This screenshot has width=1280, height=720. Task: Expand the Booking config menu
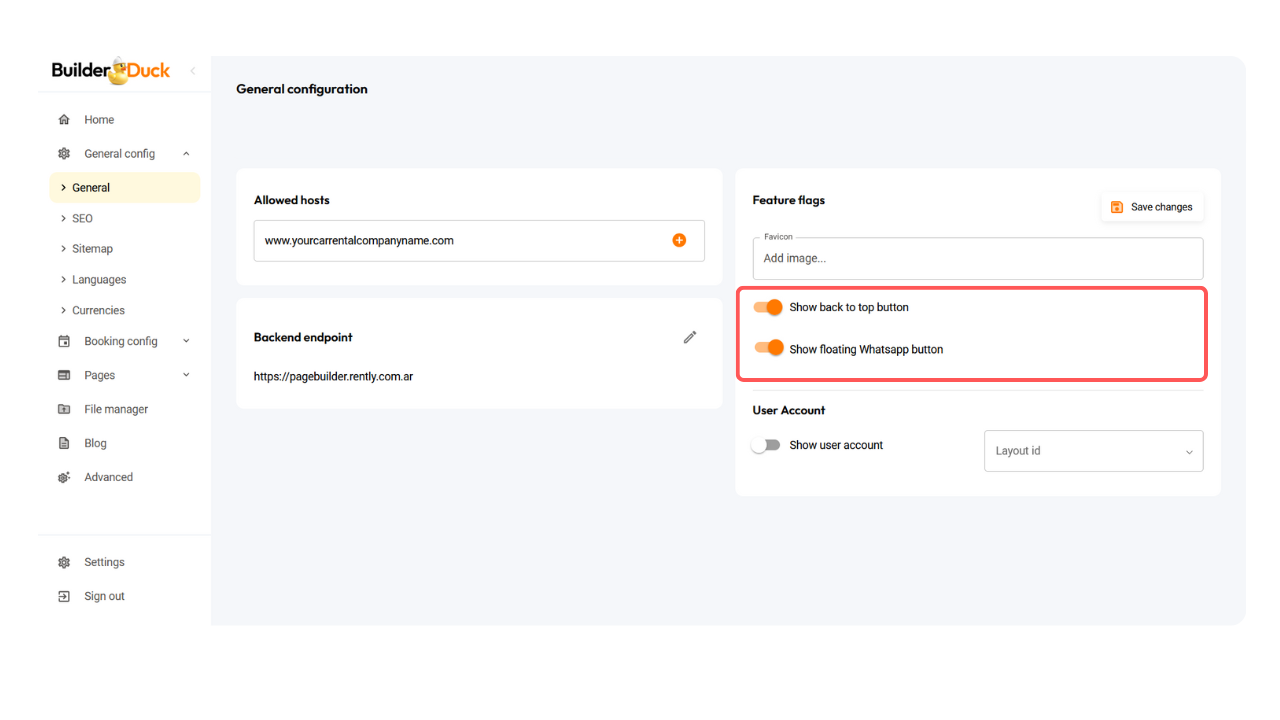click(121, 341)
